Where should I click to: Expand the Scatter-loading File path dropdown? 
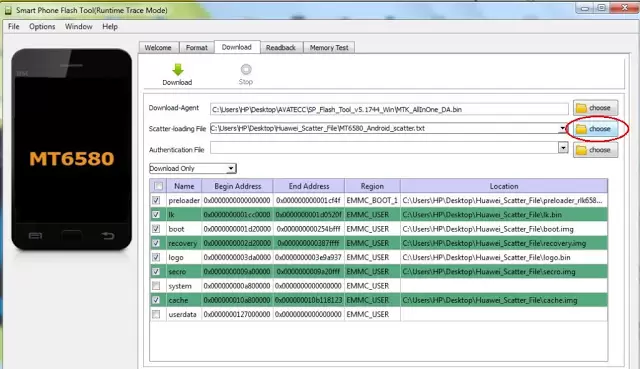click(563, 129)
